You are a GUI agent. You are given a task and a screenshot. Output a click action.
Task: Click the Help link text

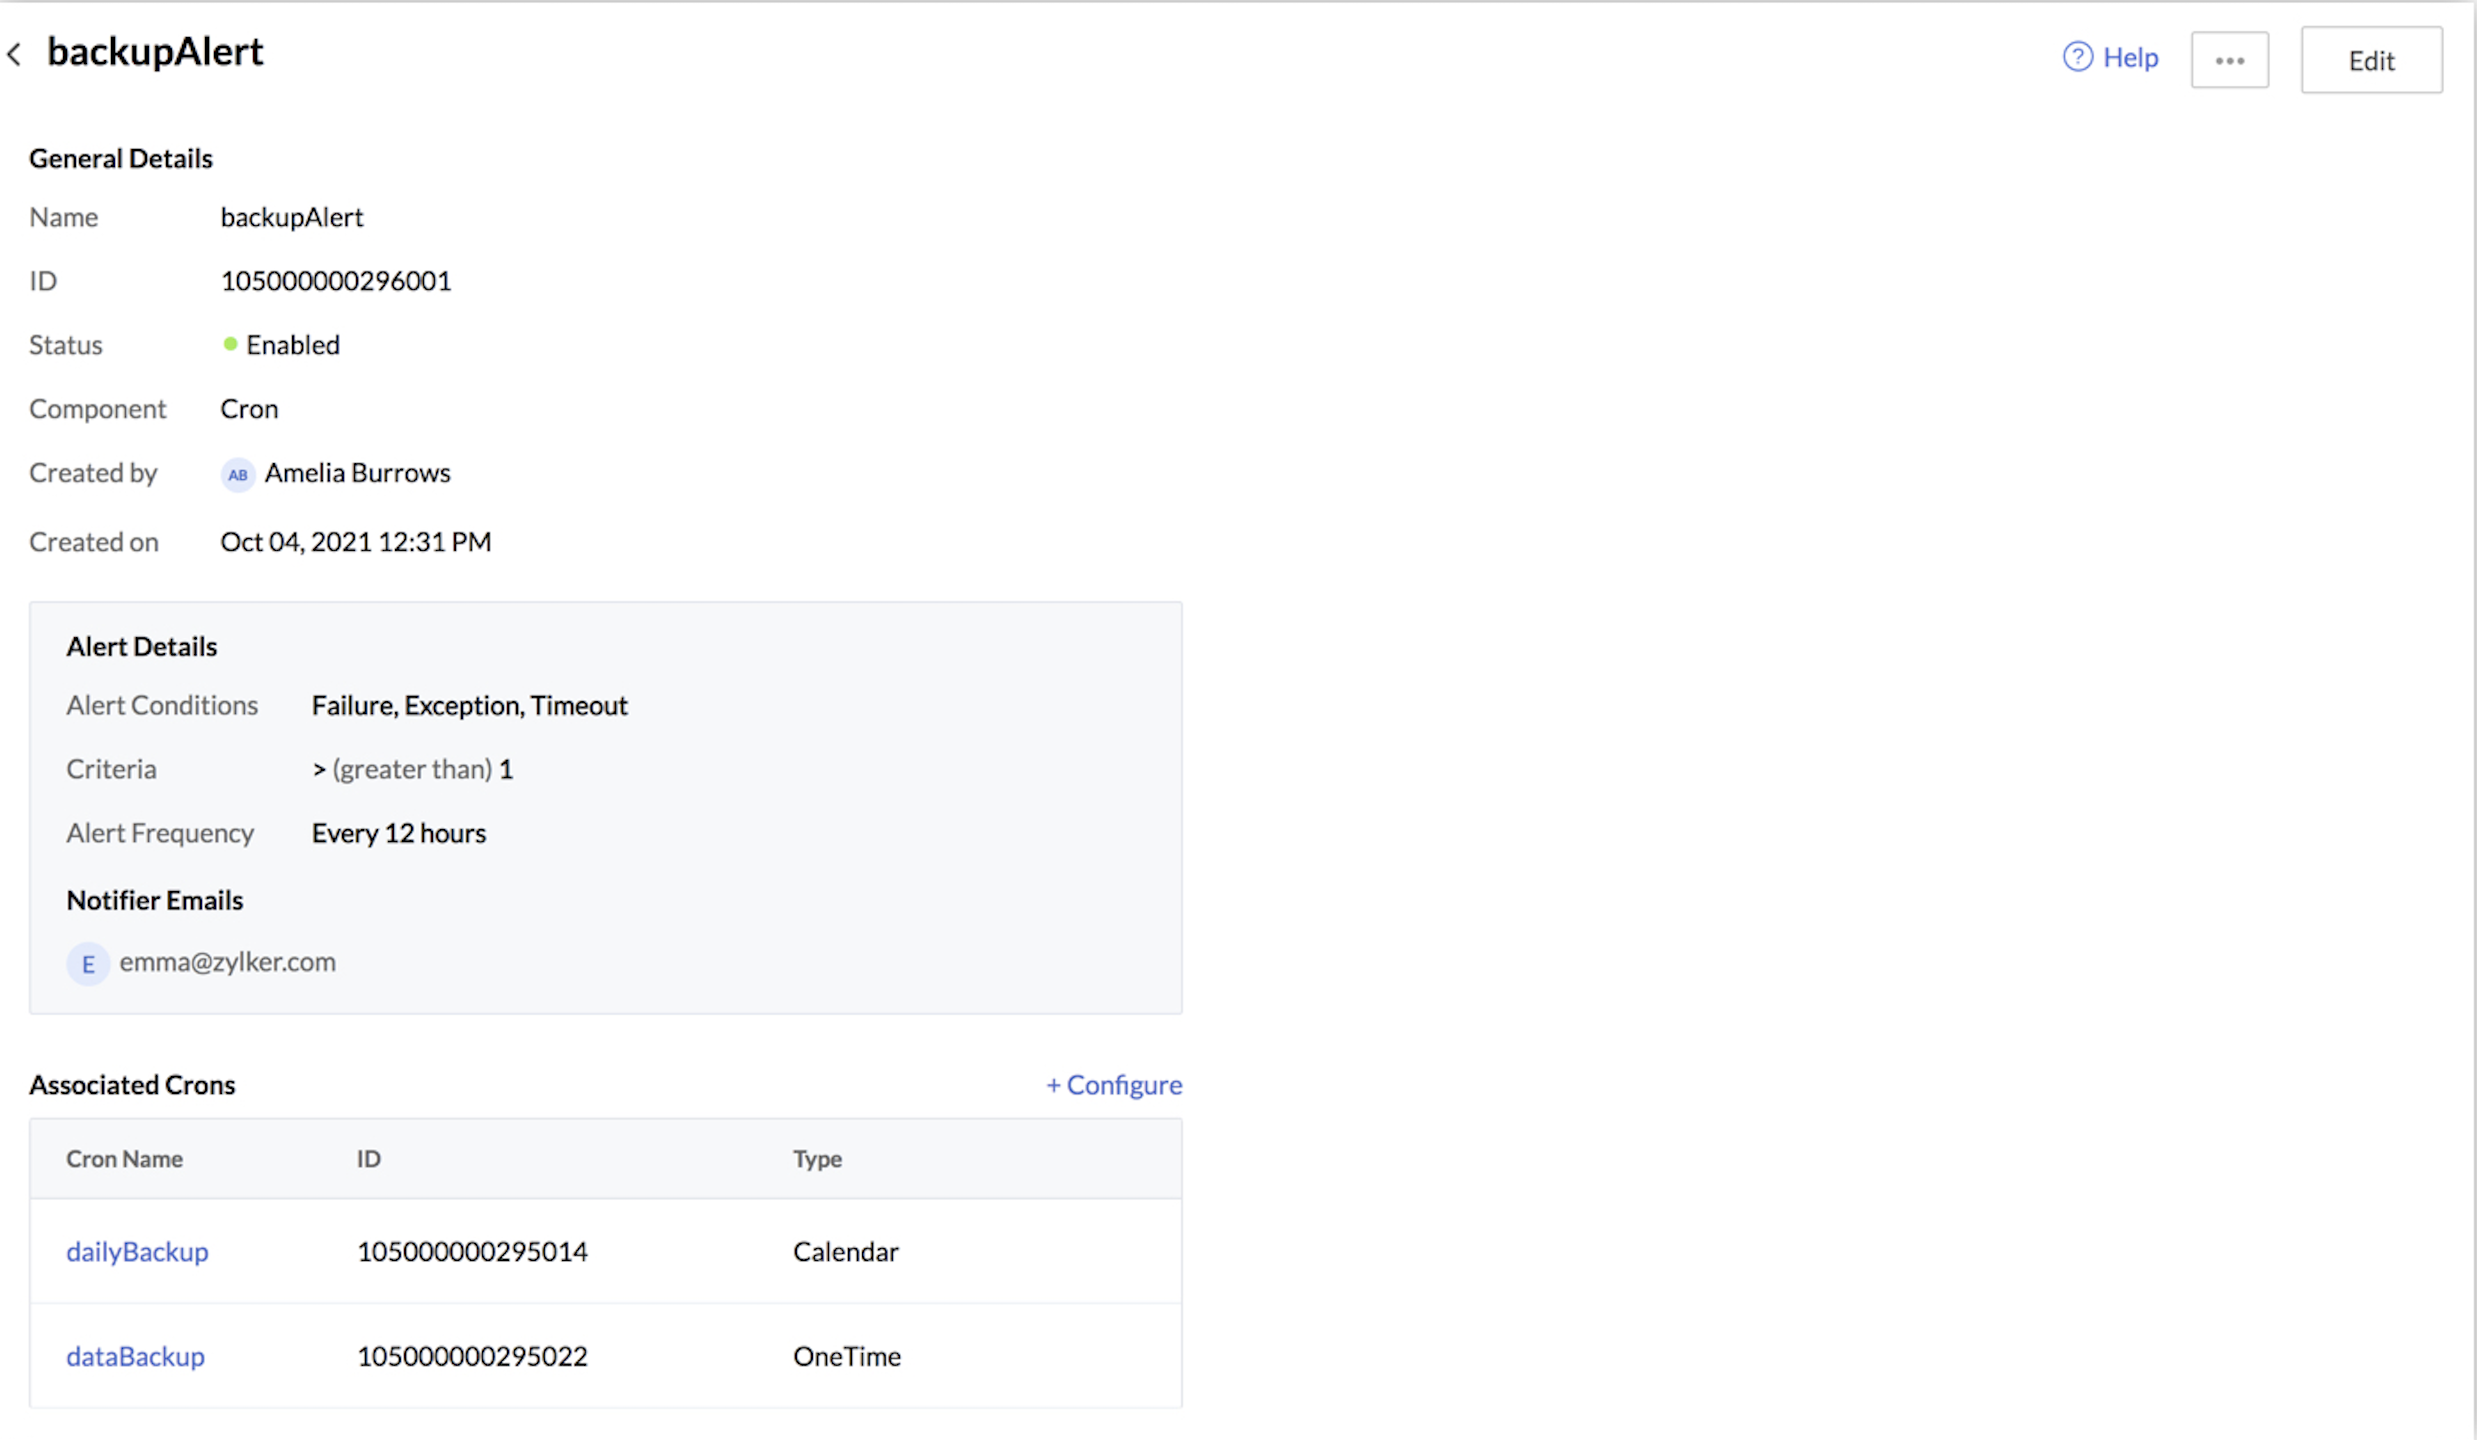[x=2130, y=58]
